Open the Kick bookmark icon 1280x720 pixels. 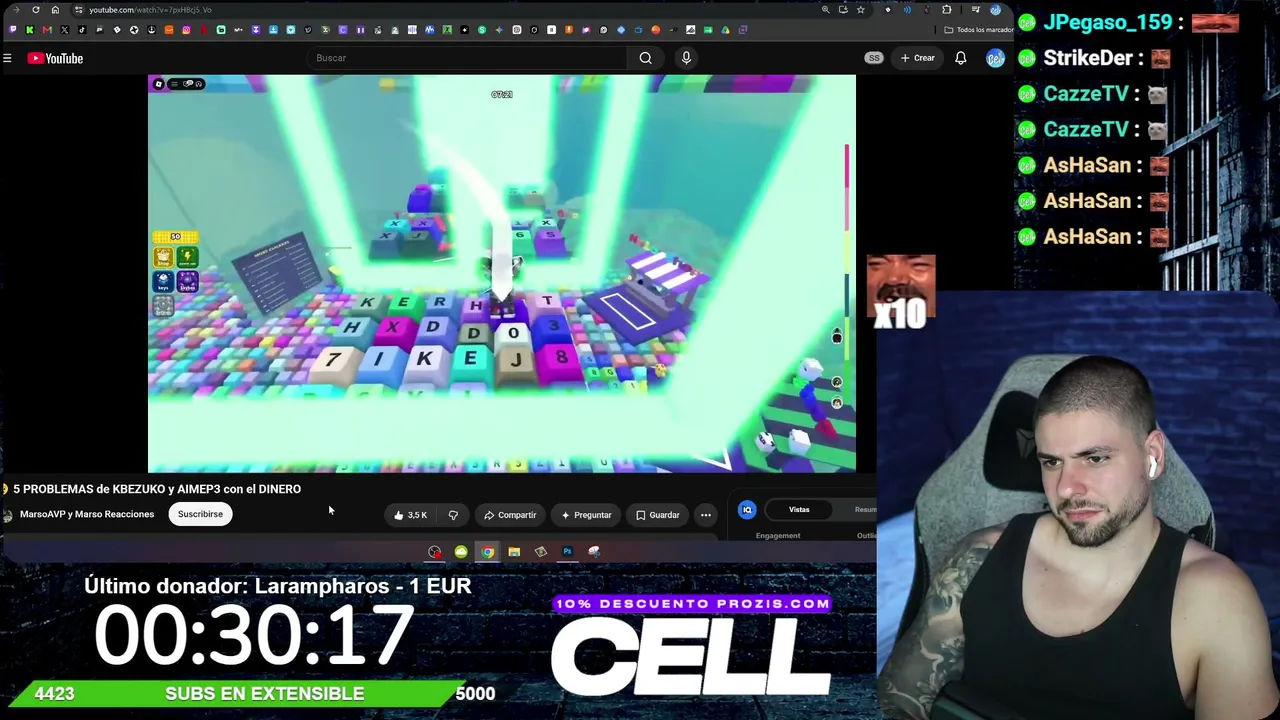click(30, 30)
